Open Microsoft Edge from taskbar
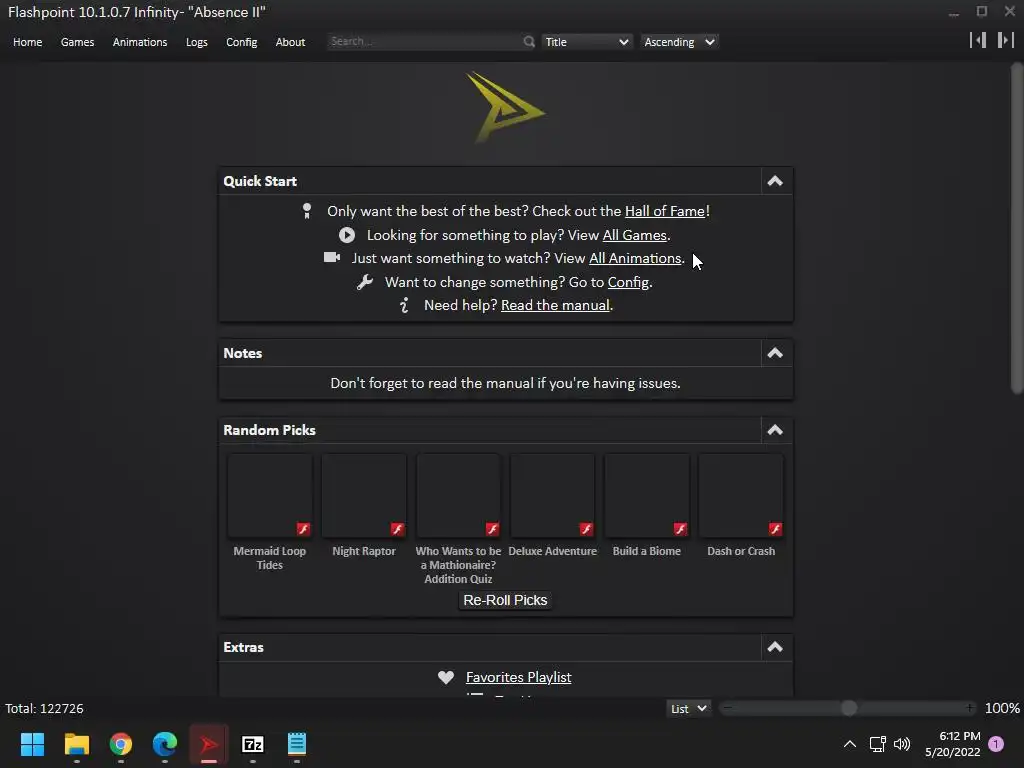Image resolution: width=1024 pixels, height=768 pixels. 165,744
